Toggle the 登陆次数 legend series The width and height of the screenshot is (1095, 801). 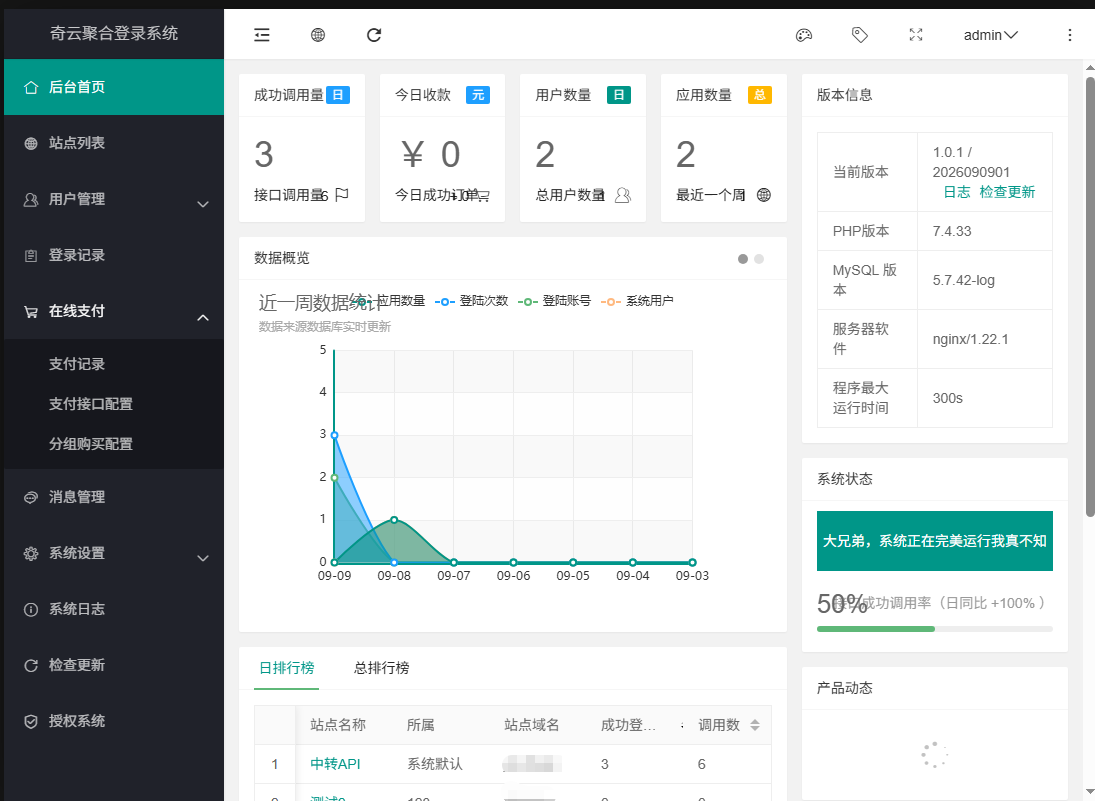[471, 301]
